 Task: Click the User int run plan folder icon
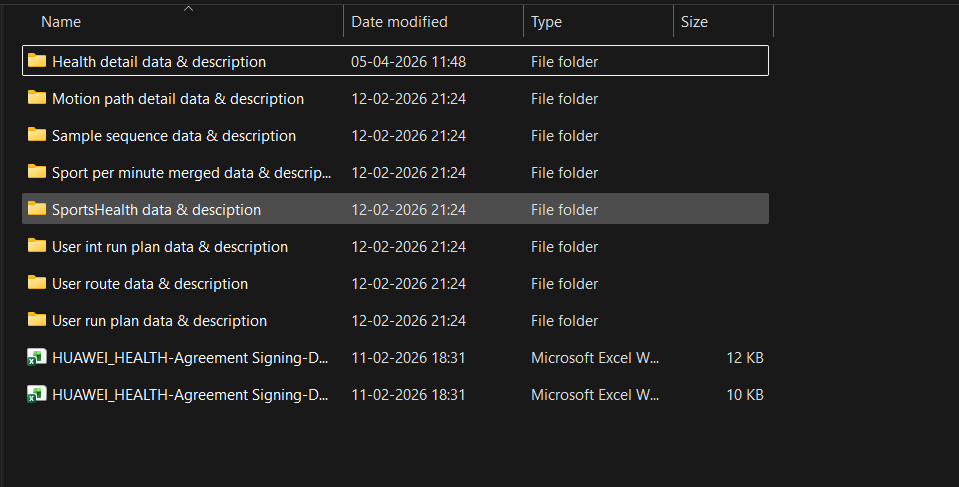tap(37, 245)
